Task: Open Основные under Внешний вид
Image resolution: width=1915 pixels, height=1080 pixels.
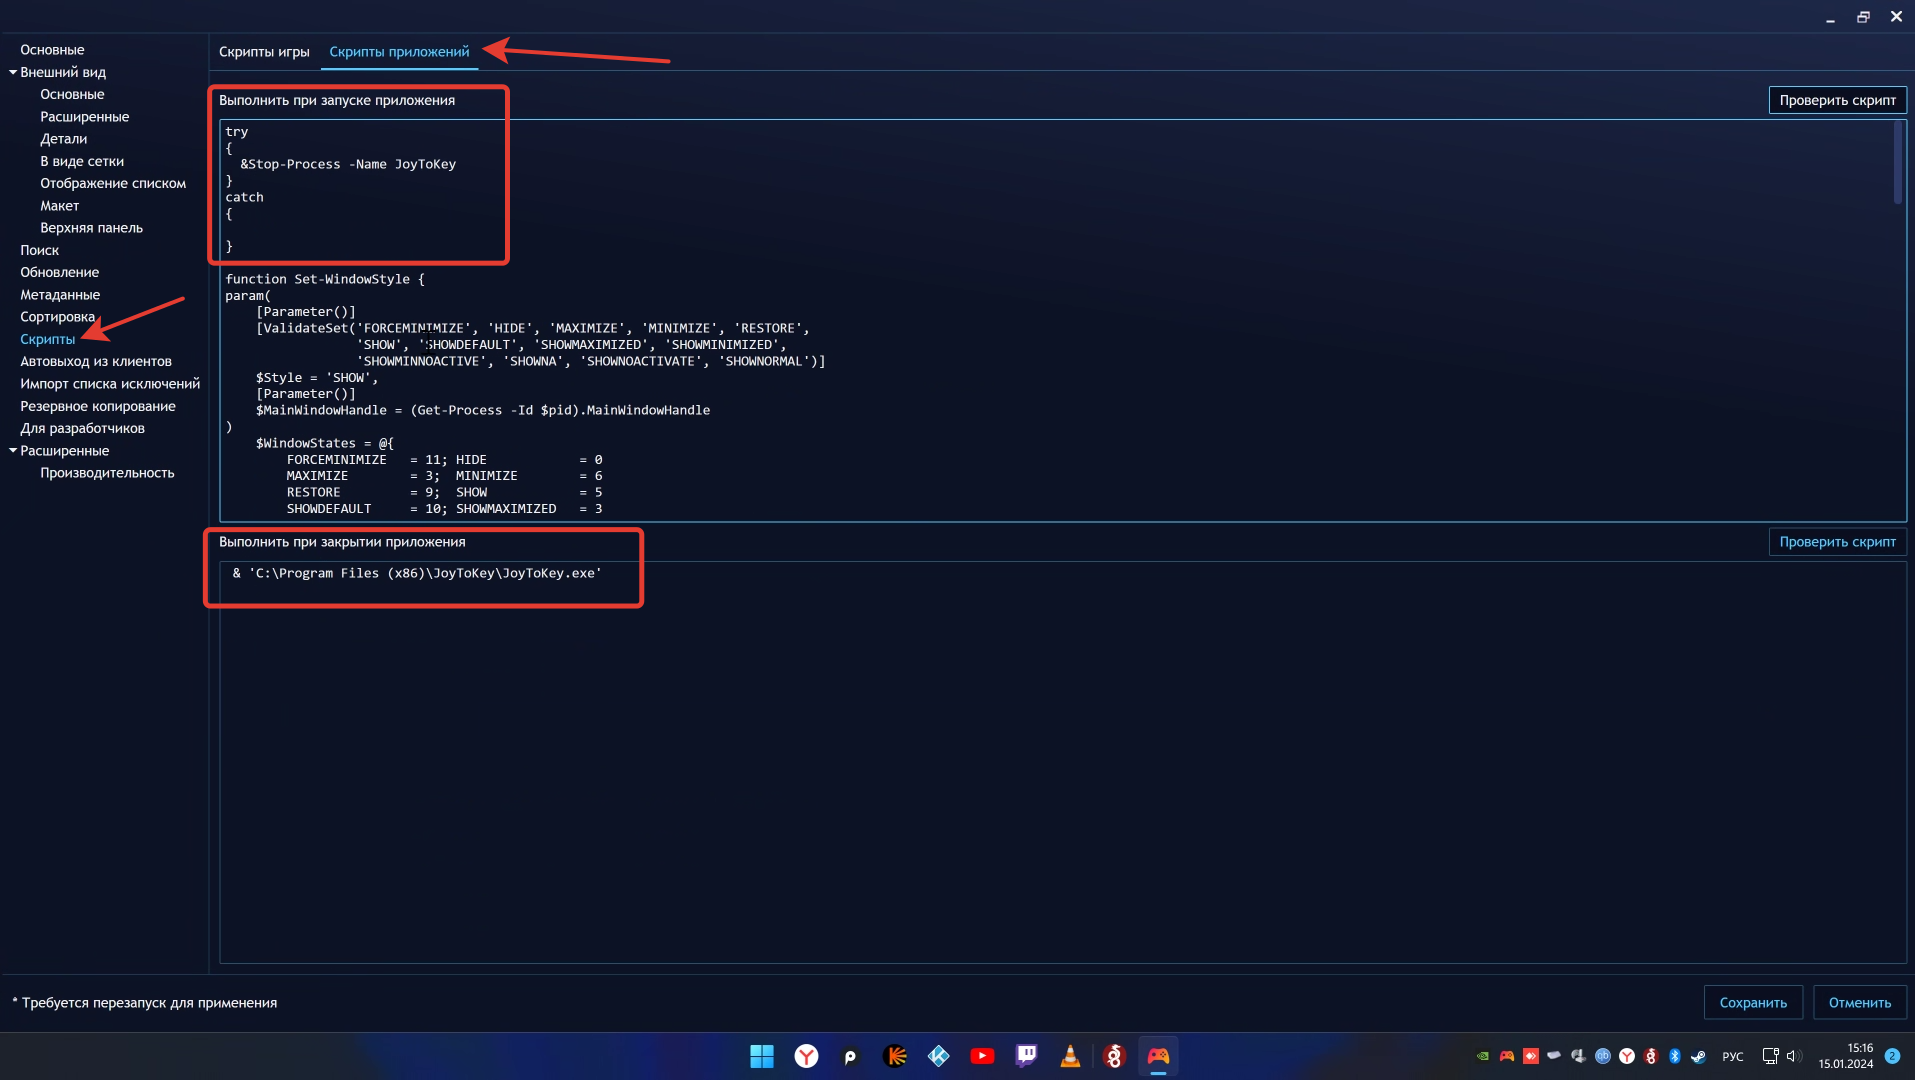Action: click(72, 95)
